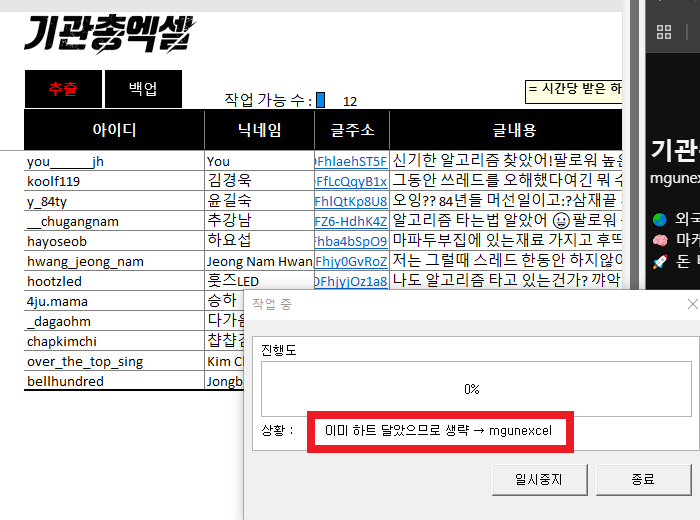Select cell you______jh
This screenshot has height=520, width=700.
114,161
